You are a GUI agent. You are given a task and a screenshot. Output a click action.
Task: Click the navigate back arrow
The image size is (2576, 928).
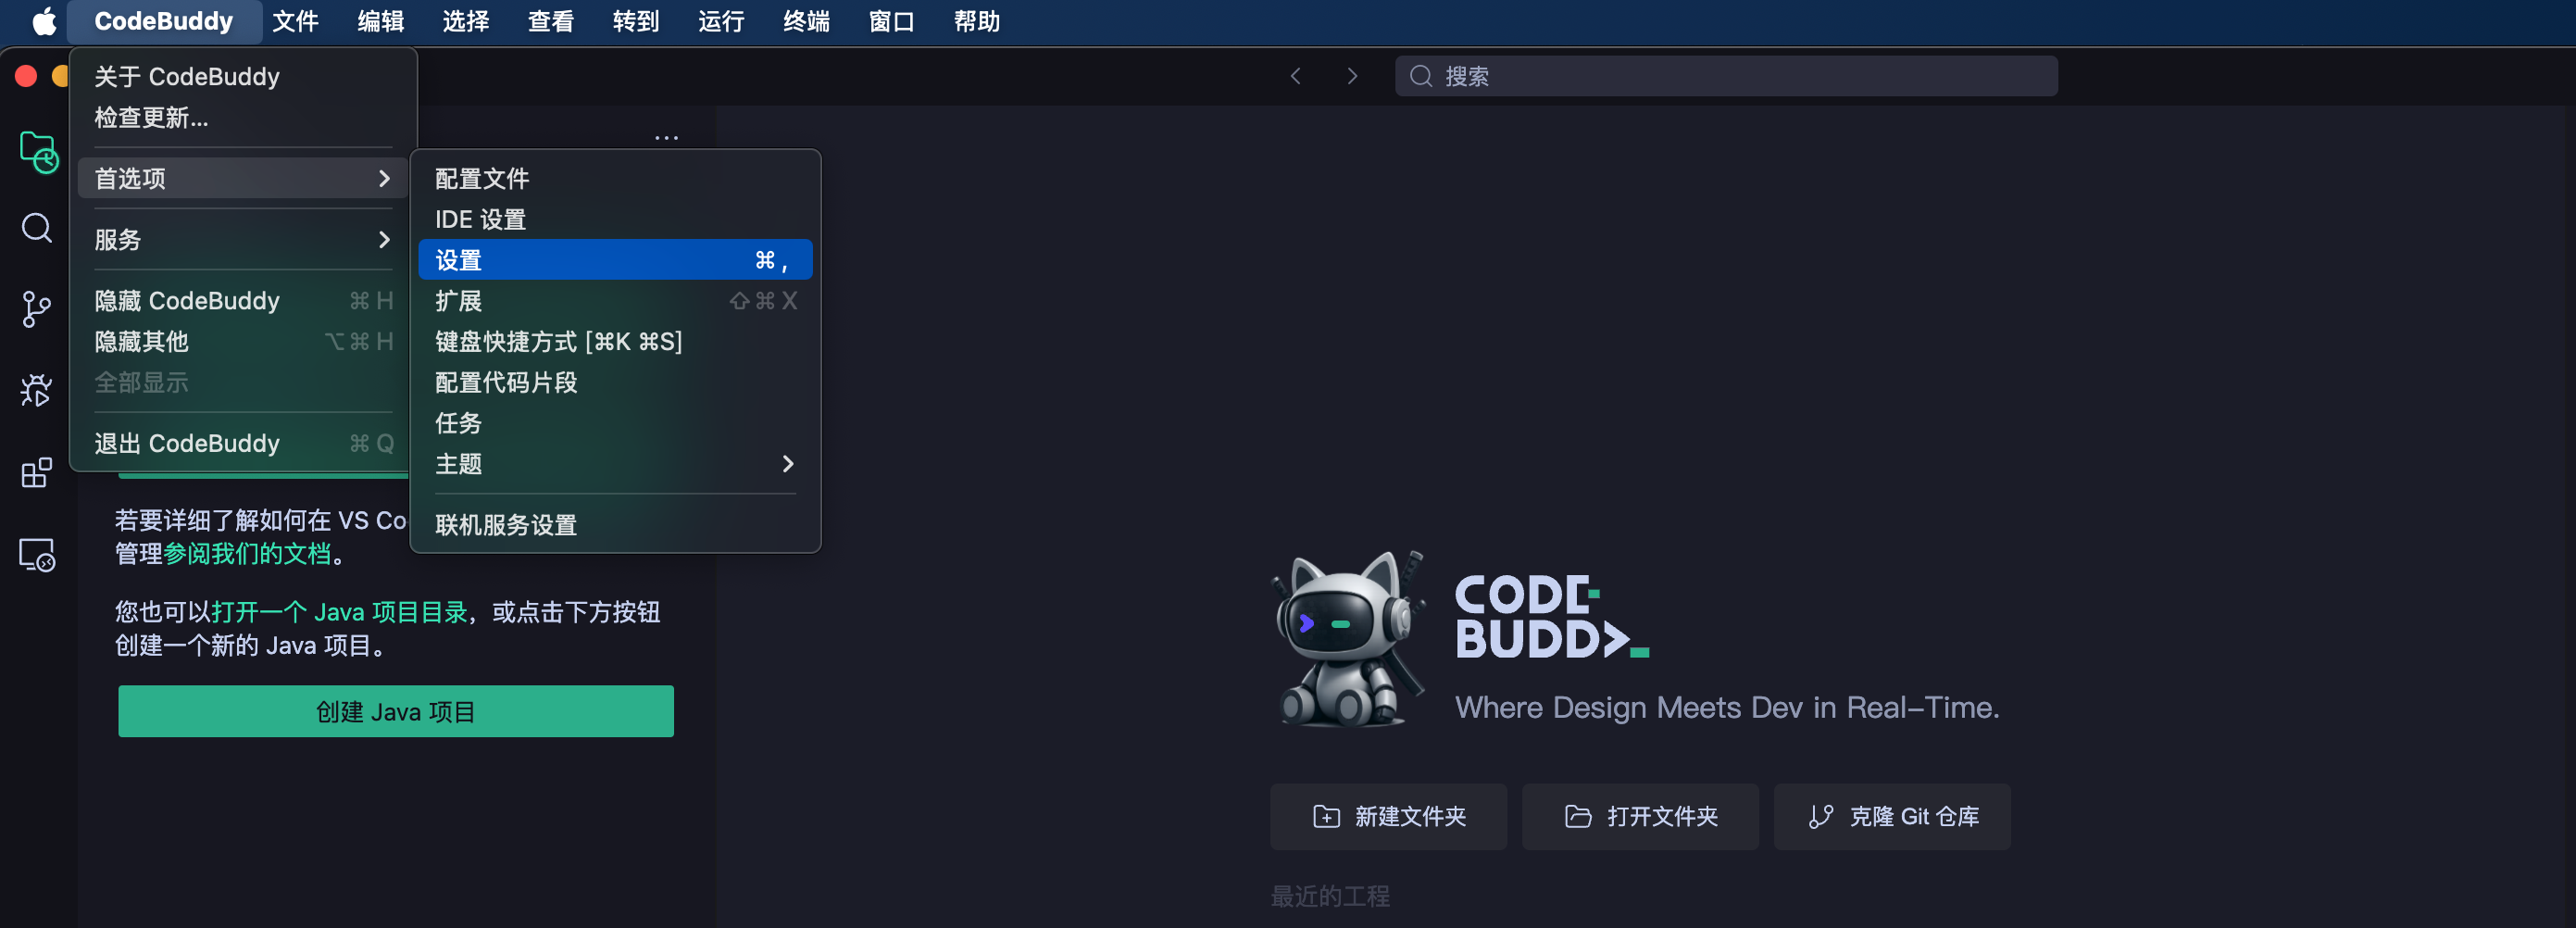(x=1295, y=76)
